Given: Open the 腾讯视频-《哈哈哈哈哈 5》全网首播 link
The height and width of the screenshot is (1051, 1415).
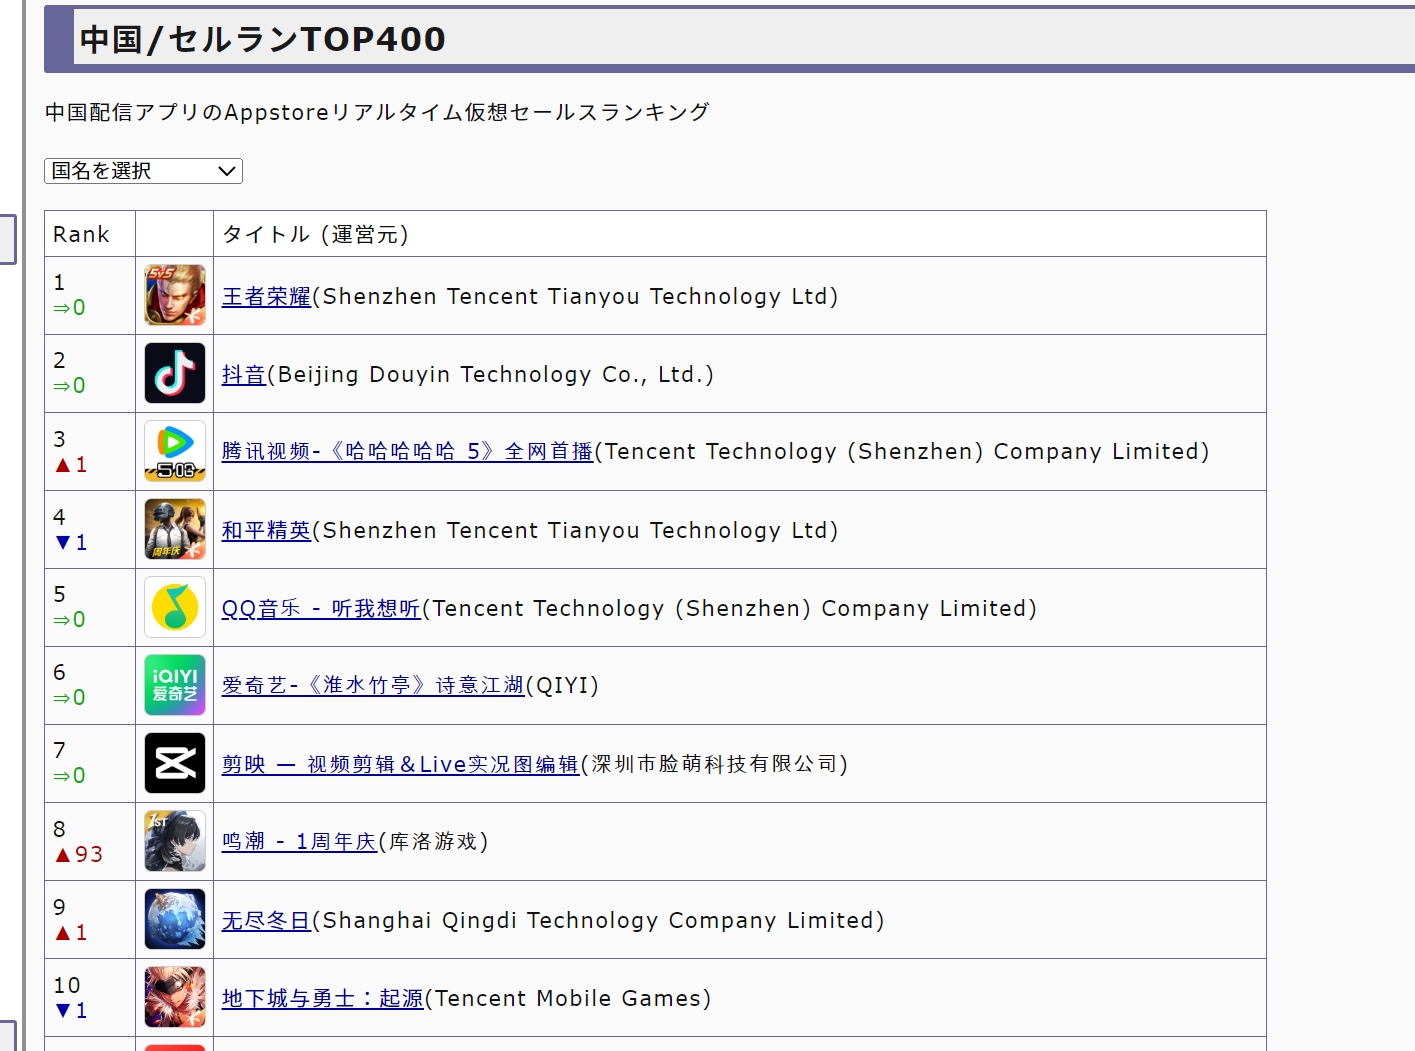Looking at the screenshot, I should (408, 452).
